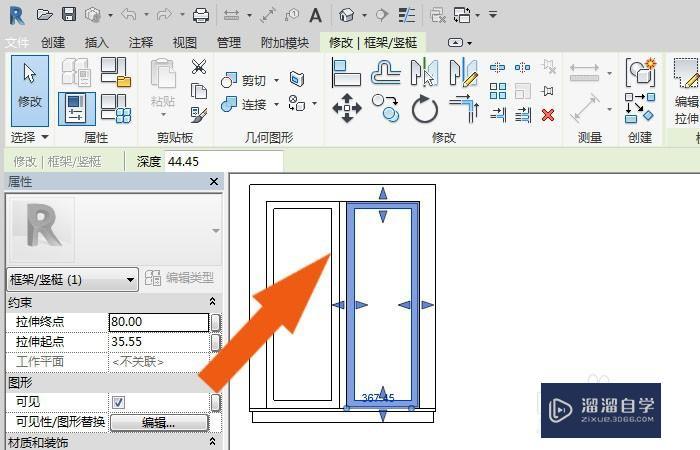
Task: Click the Undo arrow in quick access toolbar
Action: [x=129, y=15]
